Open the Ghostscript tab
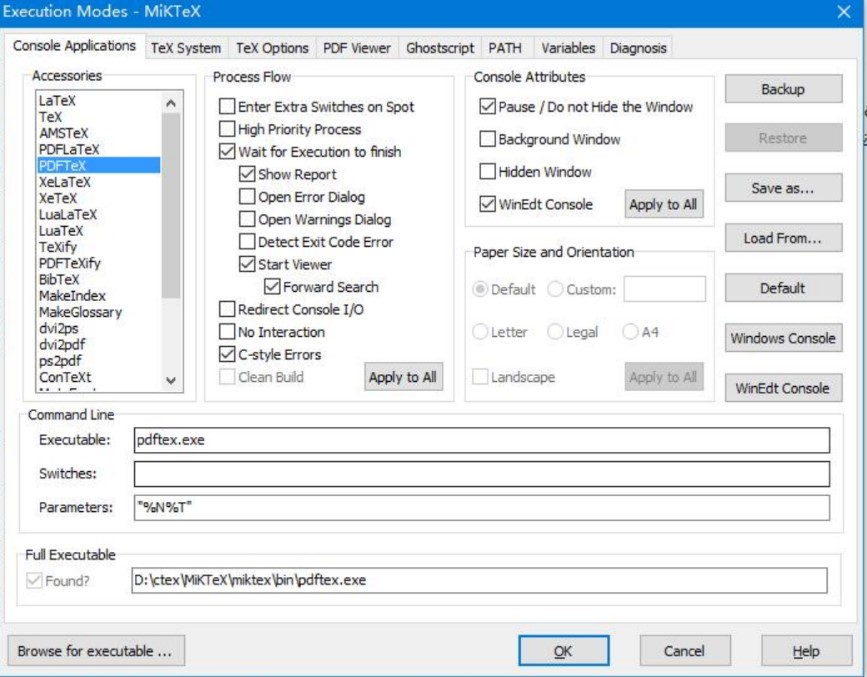867x677 pixels. point(440,48)
